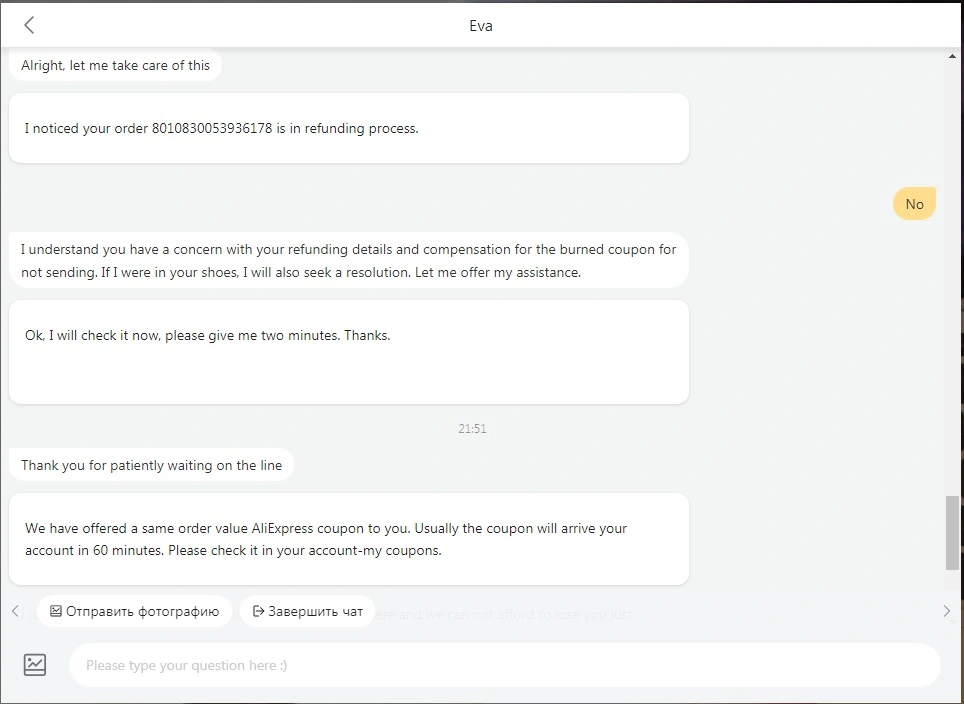Image resolution: width=964 pixels, height=704 pixels.
Task: Click the order 8010830053936178 refund message
Action: pyautogui.click(x=349, y=128)
